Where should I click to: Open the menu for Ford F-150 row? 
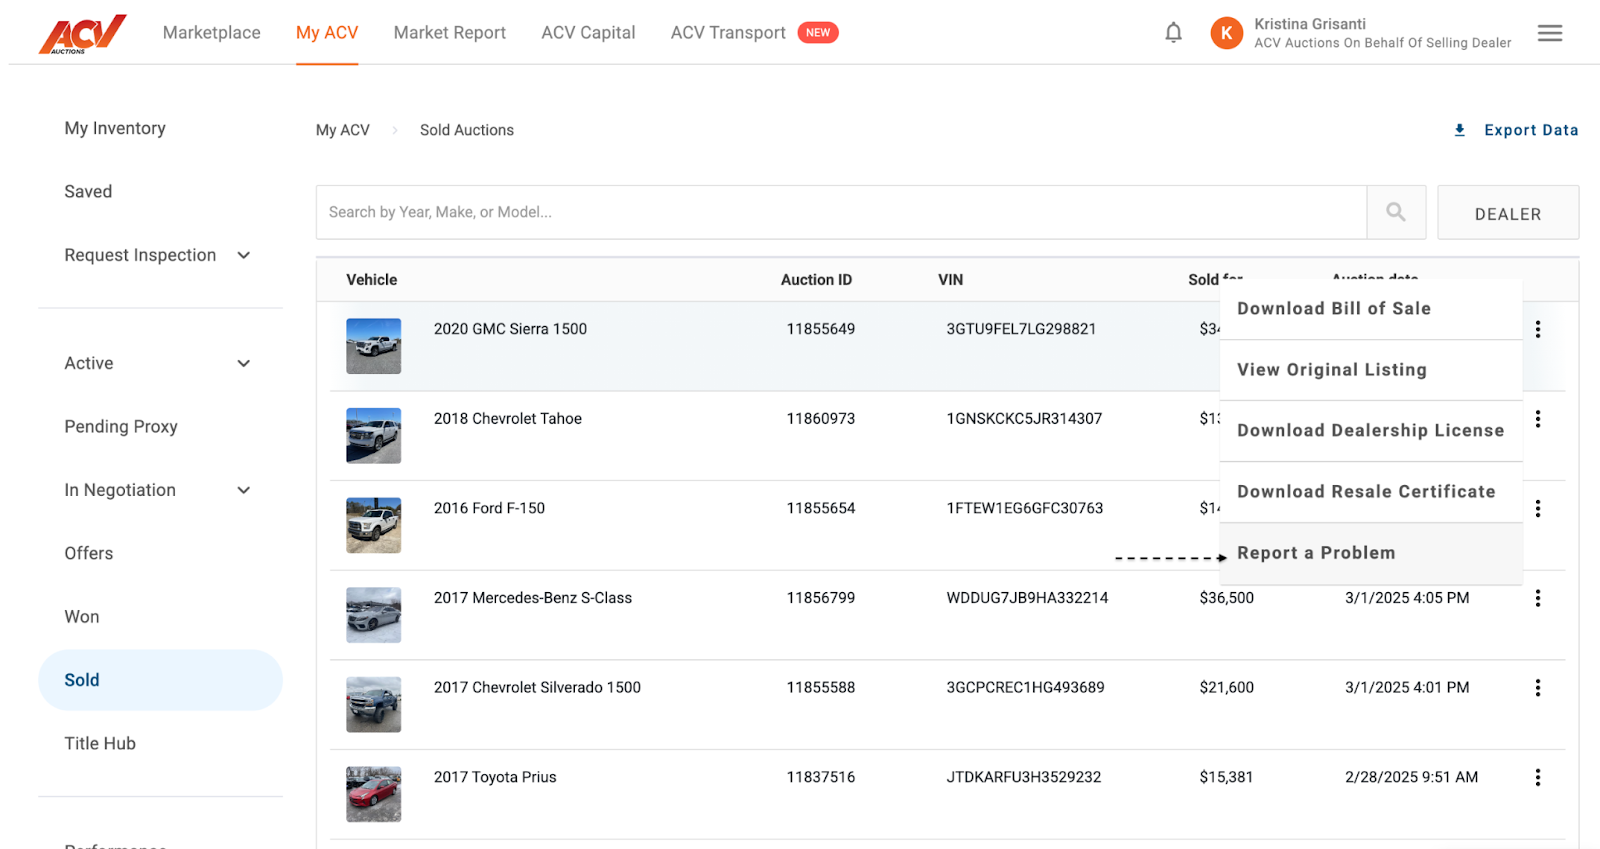1537,509
